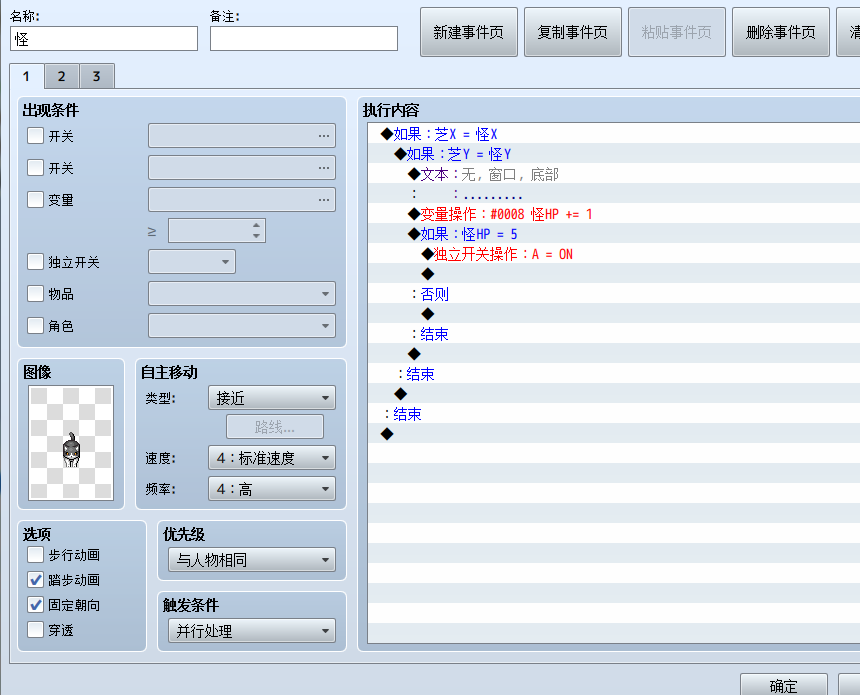Click the 新建事件页 button
The height and width of the screenshot is (695, 860).
click(468, 32)
